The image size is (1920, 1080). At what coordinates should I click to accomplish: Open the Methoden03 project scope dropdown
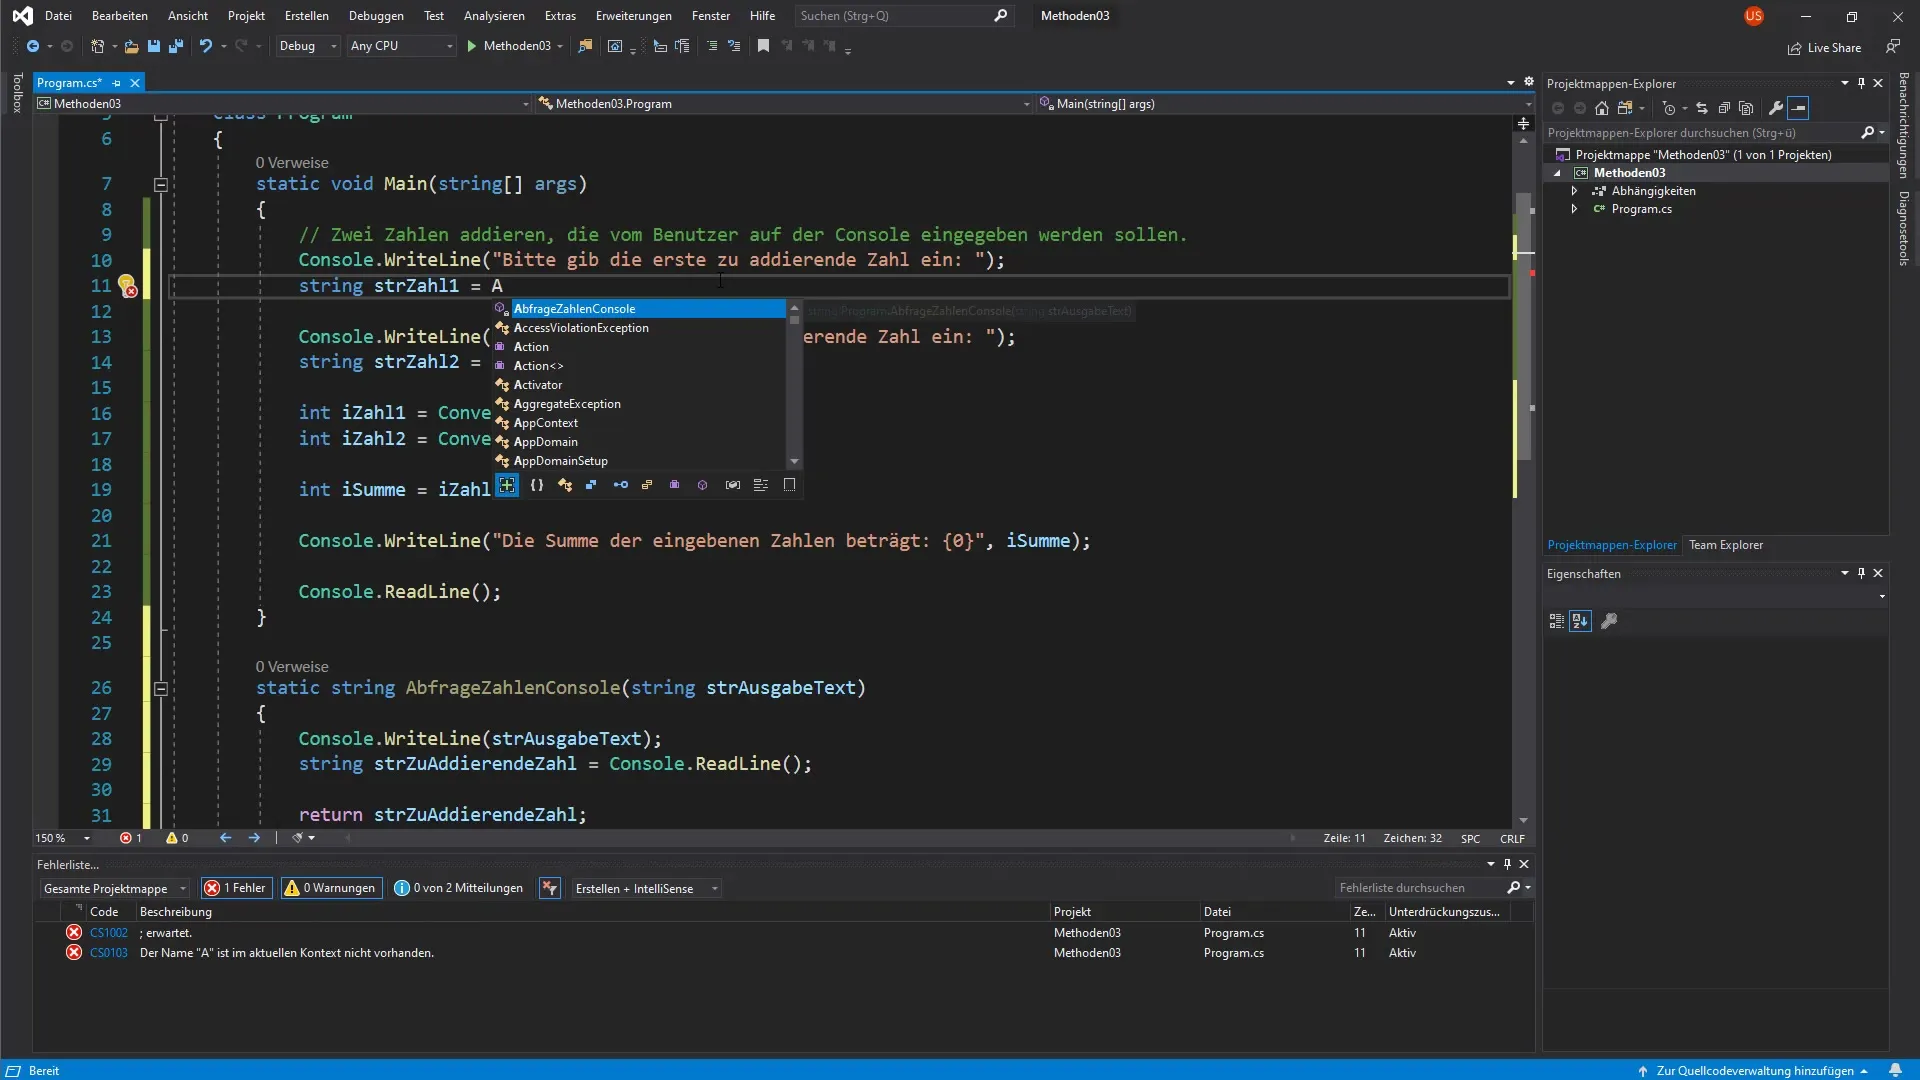click(x=283, y=104)
